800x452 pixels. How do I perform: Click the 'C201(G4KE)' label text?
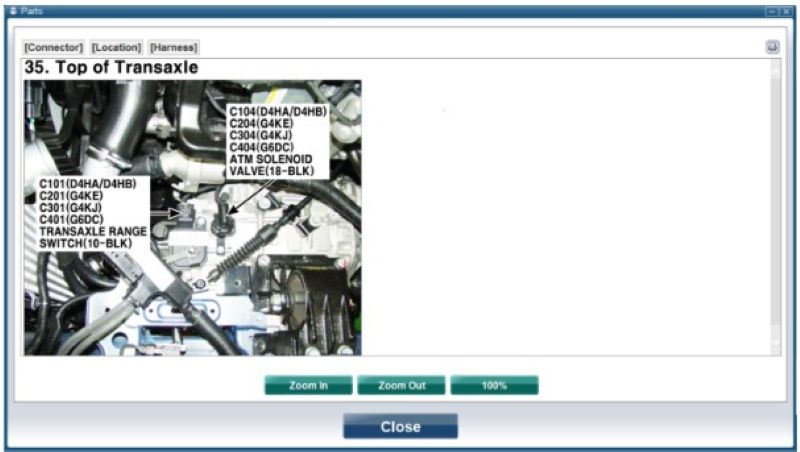click(71, 196)
